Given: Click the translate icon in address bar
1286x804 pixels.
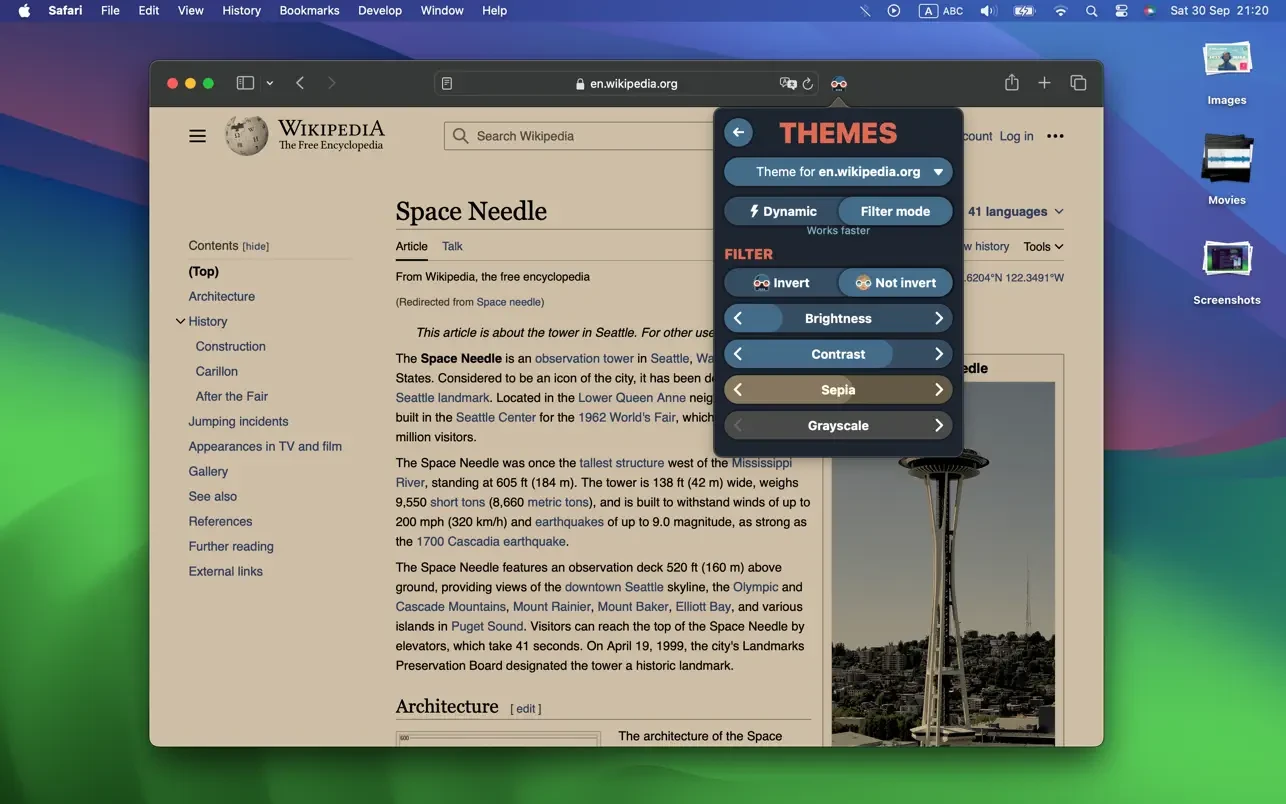Looking at the screenshot, I should click(x=787, y=84).
